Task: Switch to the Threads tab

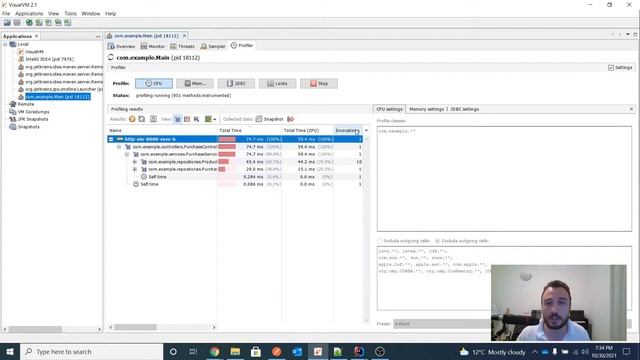Action: (x=183, y=46)
